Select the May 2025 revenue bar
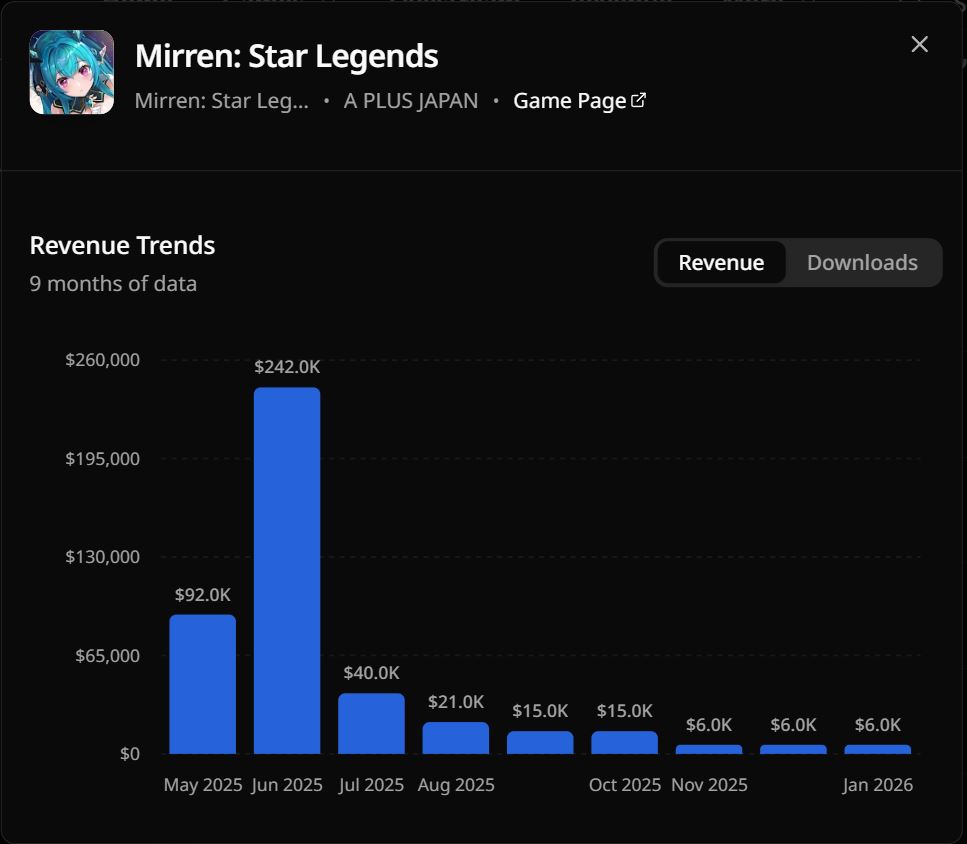This screenshot has height=844, width=967. point(203,684)
